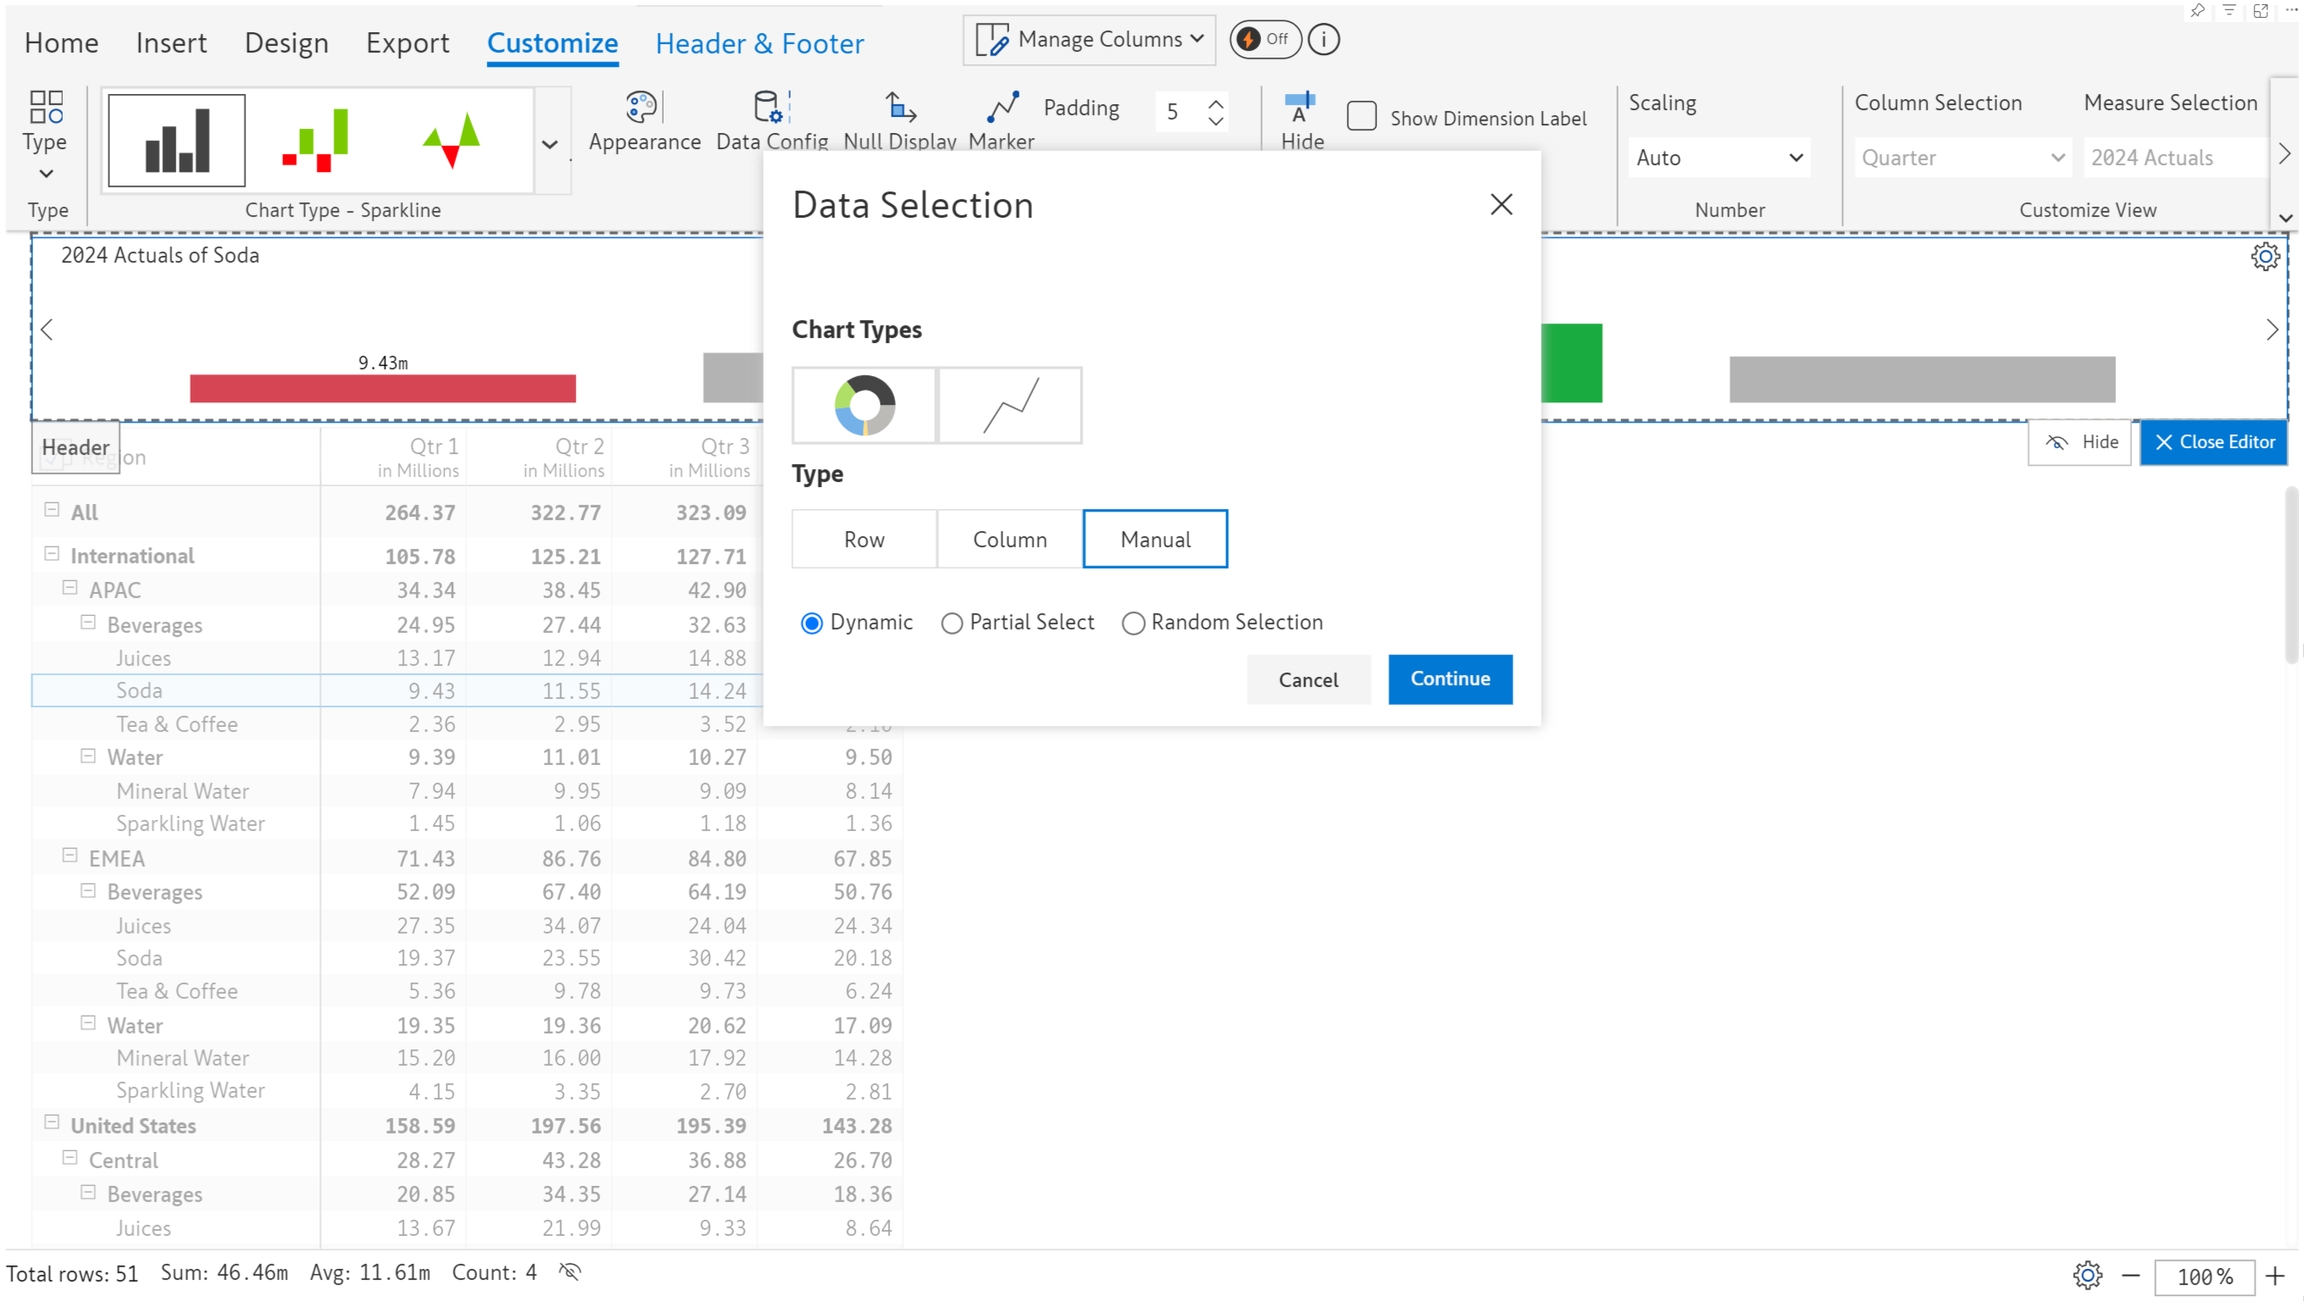Open the Scaling Auto dropdown
This screenshot has width=2304, height=1301.
point(1718,158)
